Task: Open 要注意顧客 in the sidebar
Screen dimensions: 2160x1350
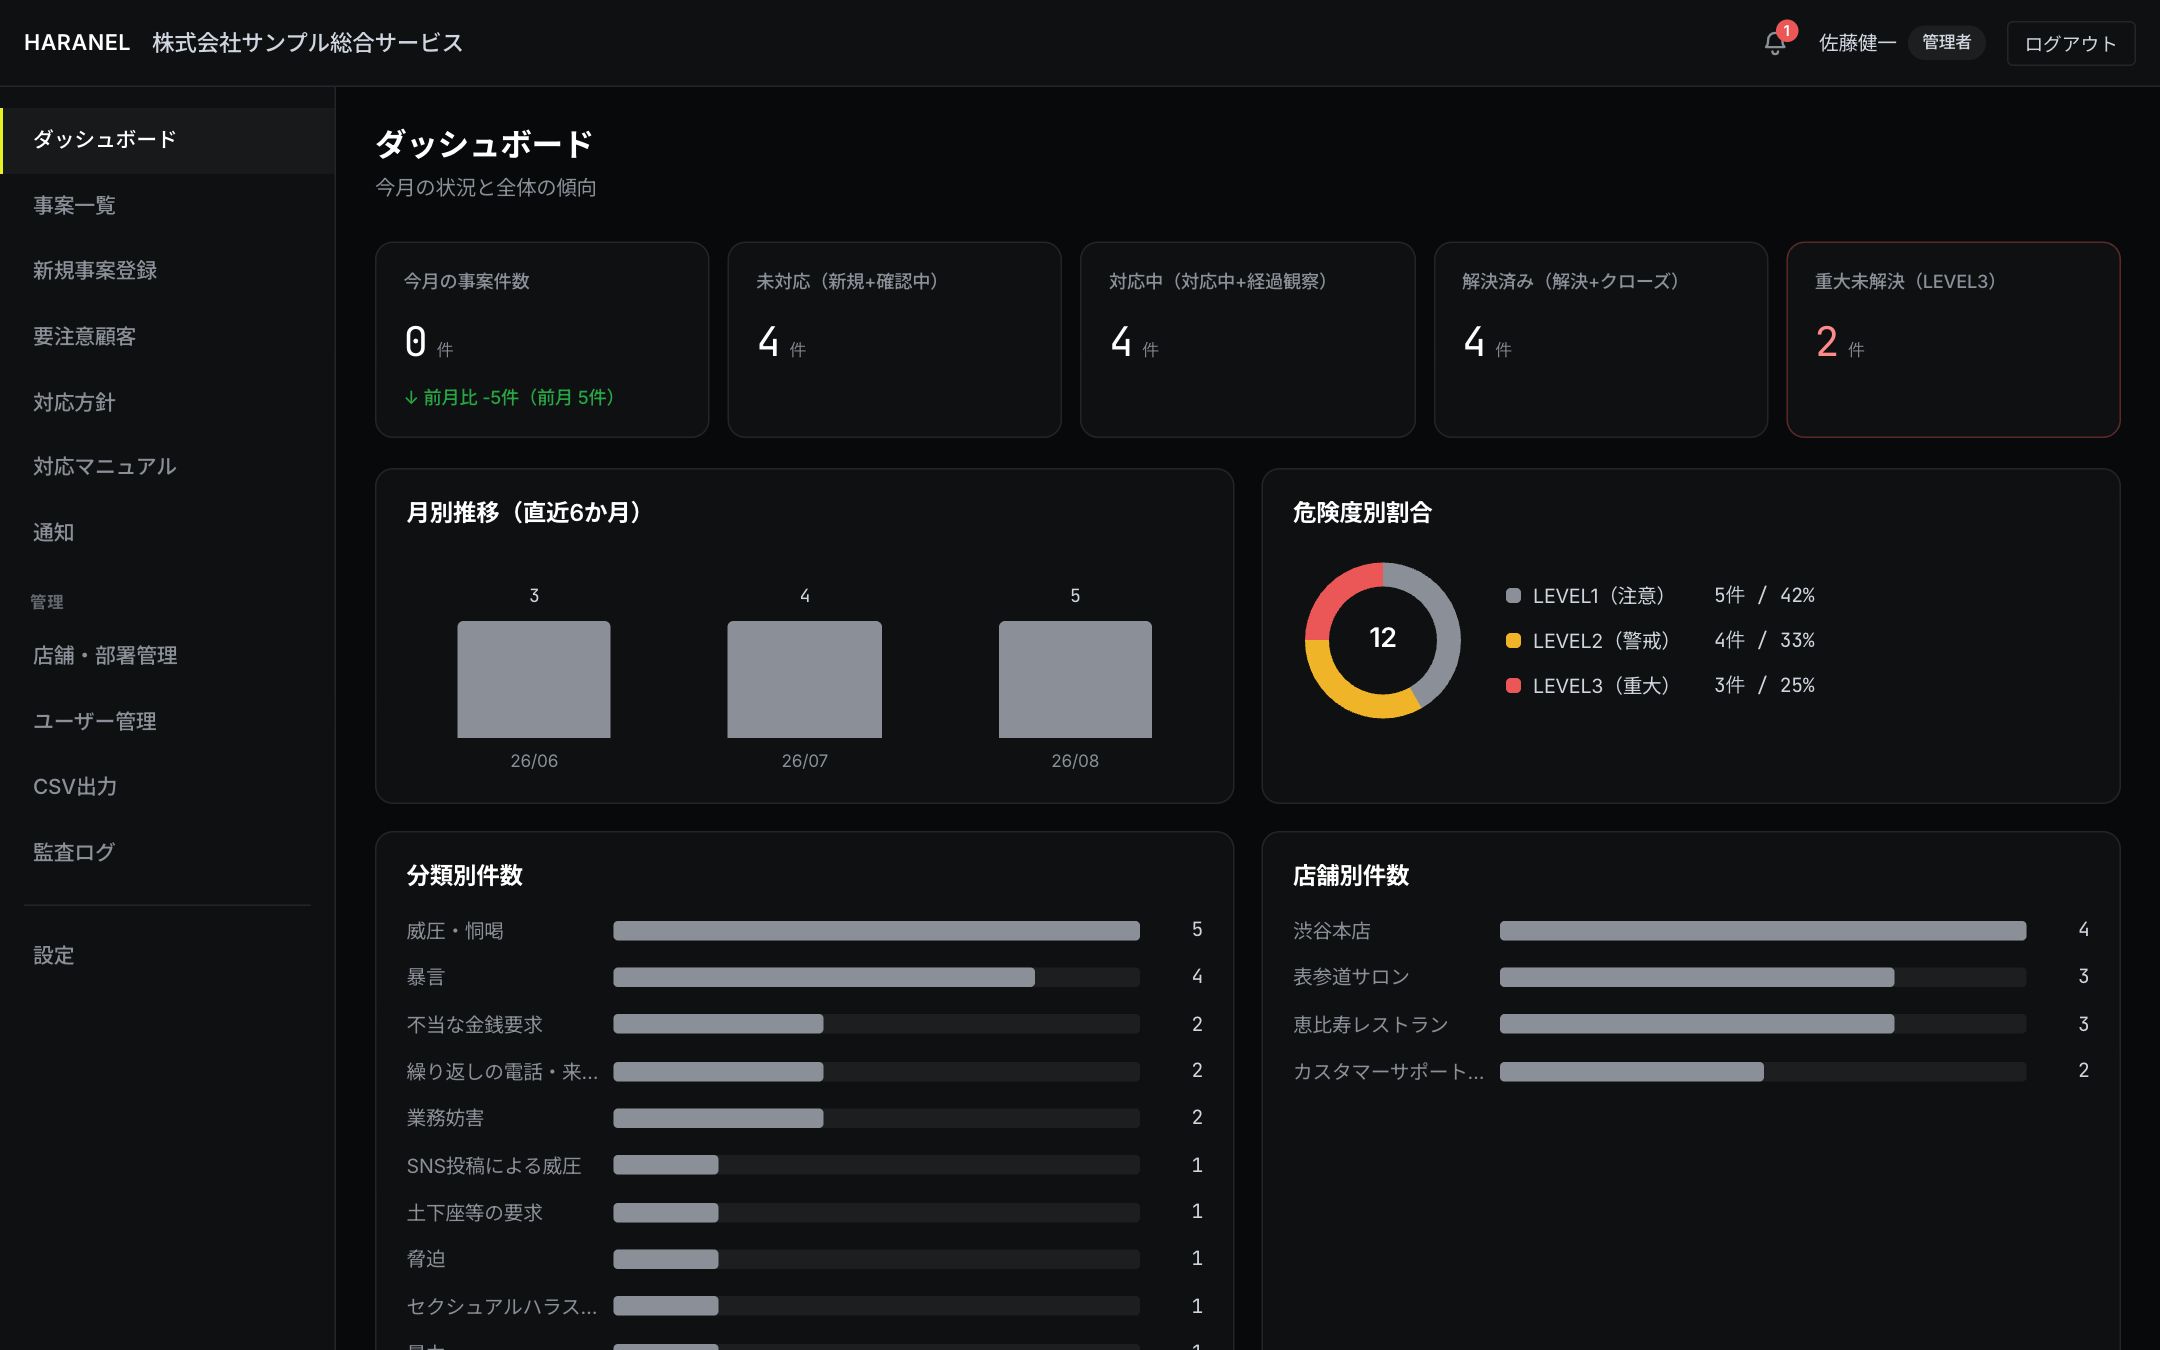Action: pos(168,337)
